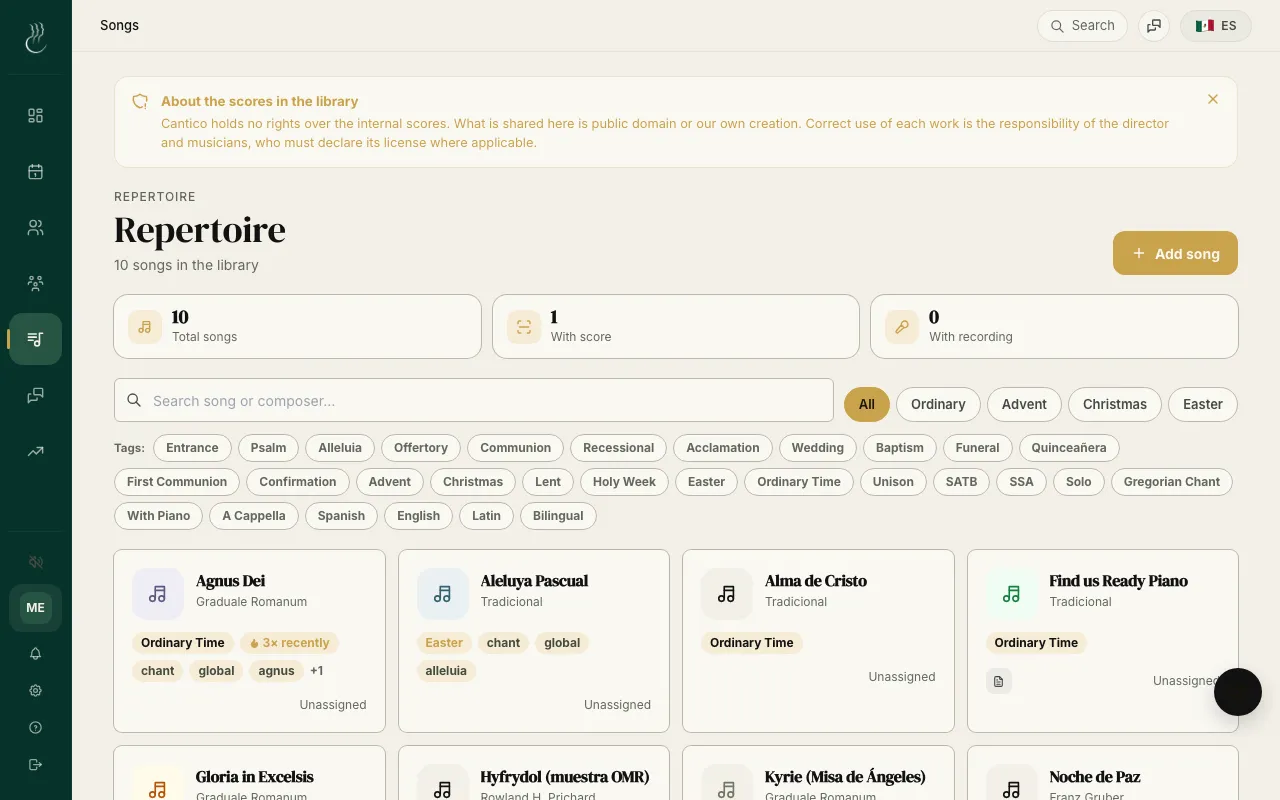
Task: Toggle the Offertory tag
Action: point(421,448)
